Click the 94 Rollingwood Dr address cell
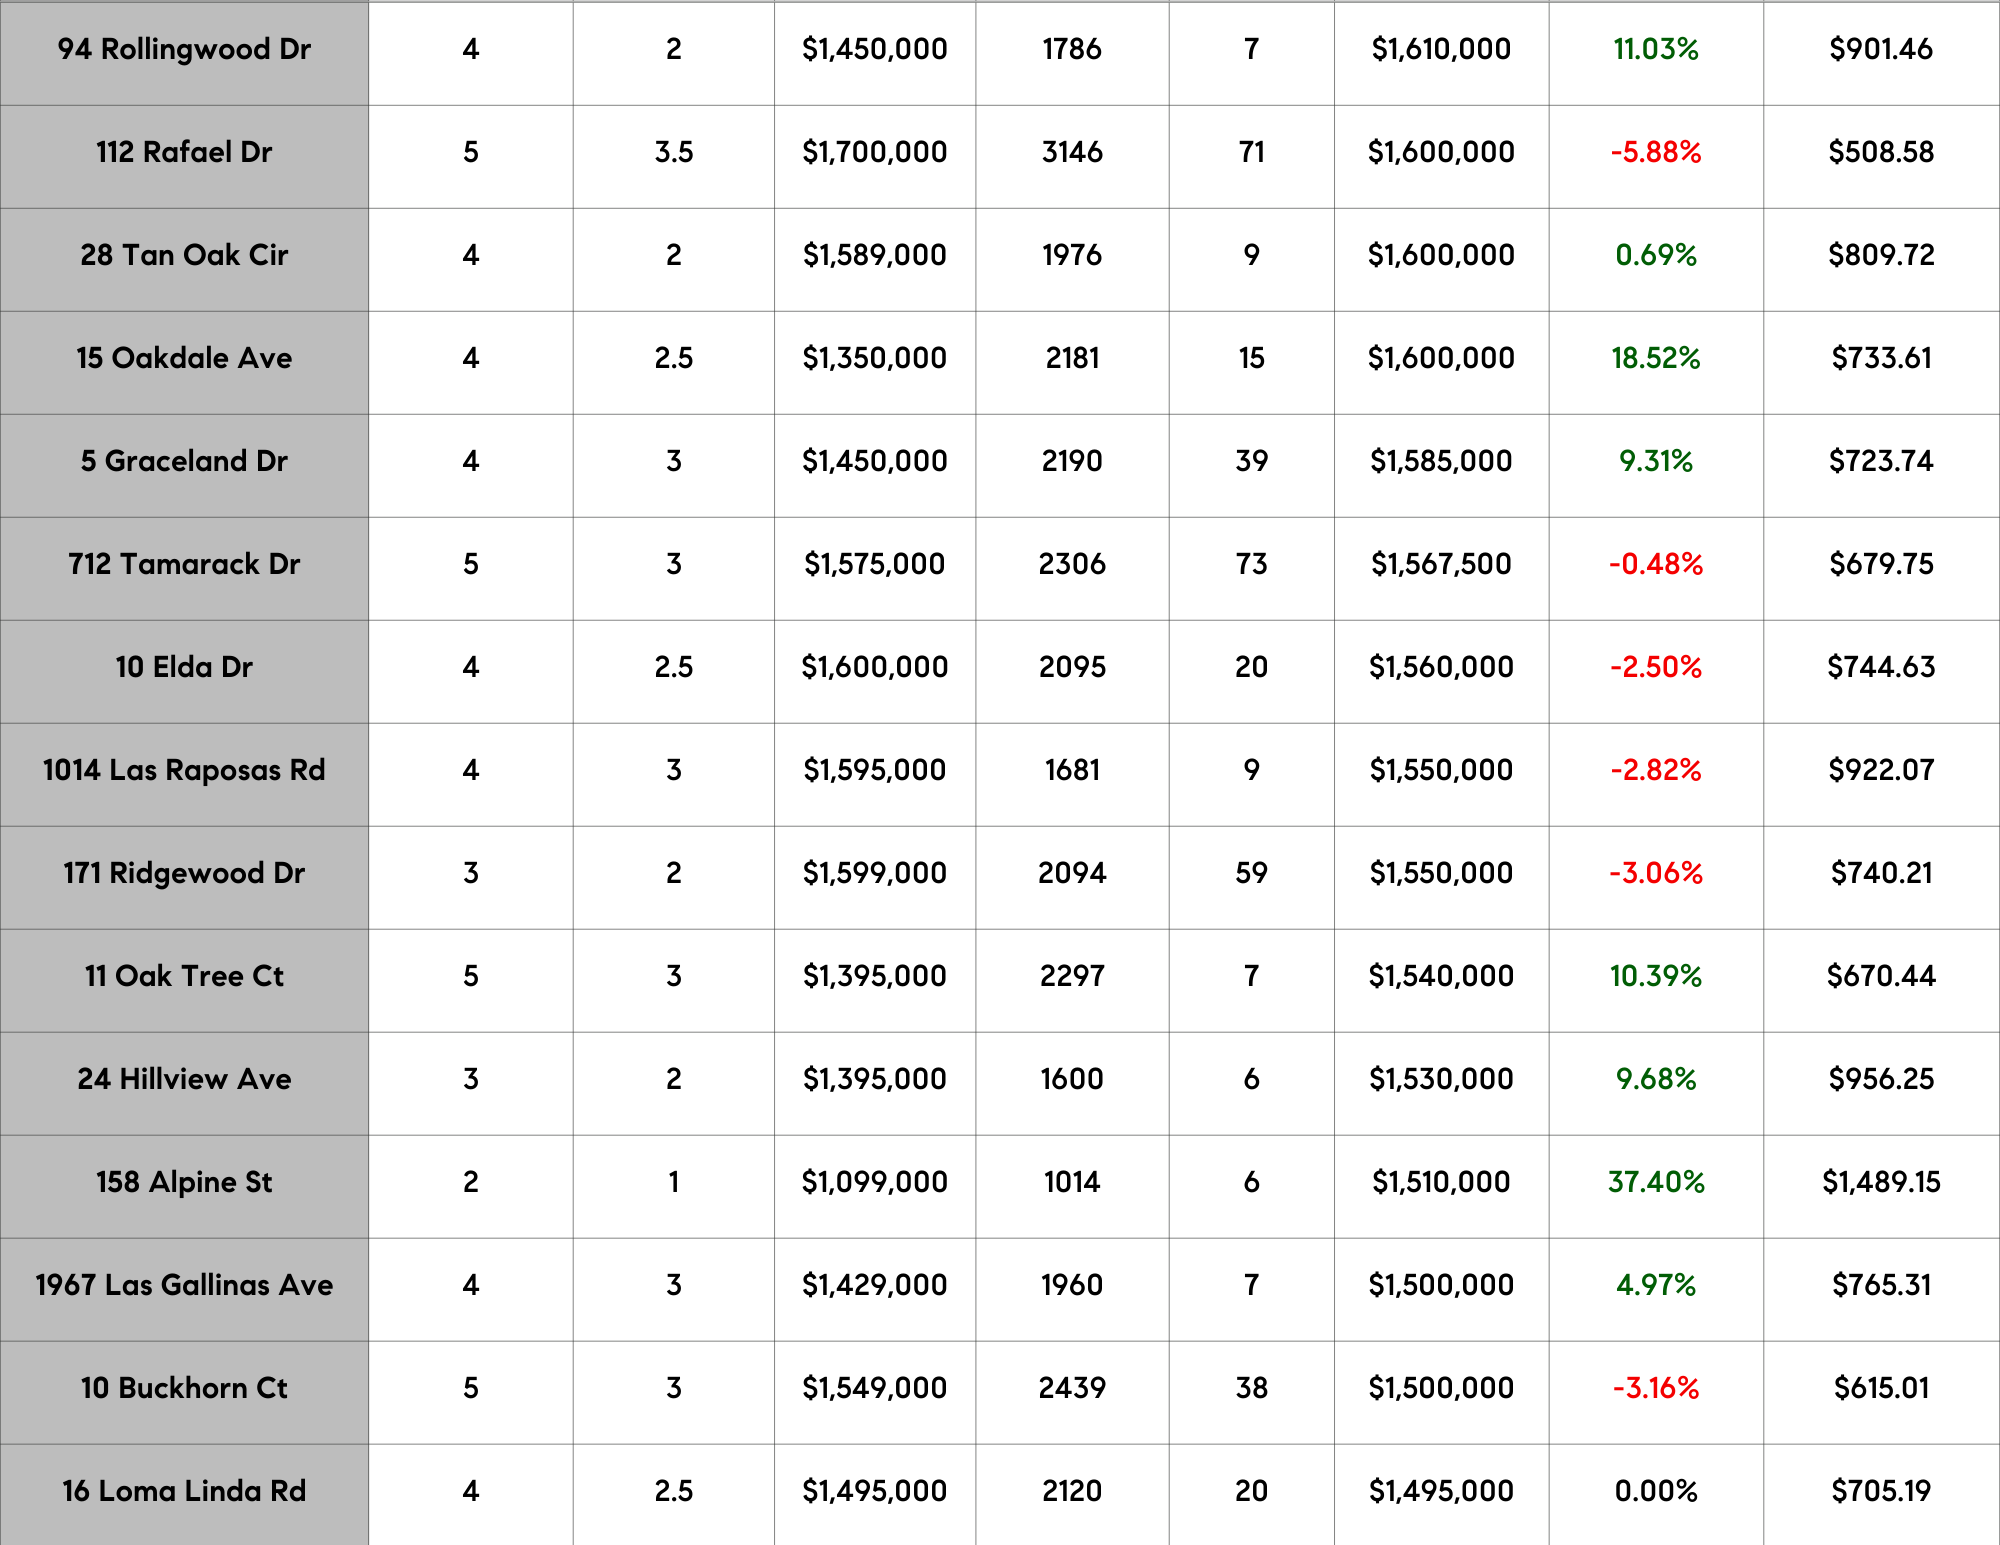 [184, 50]
